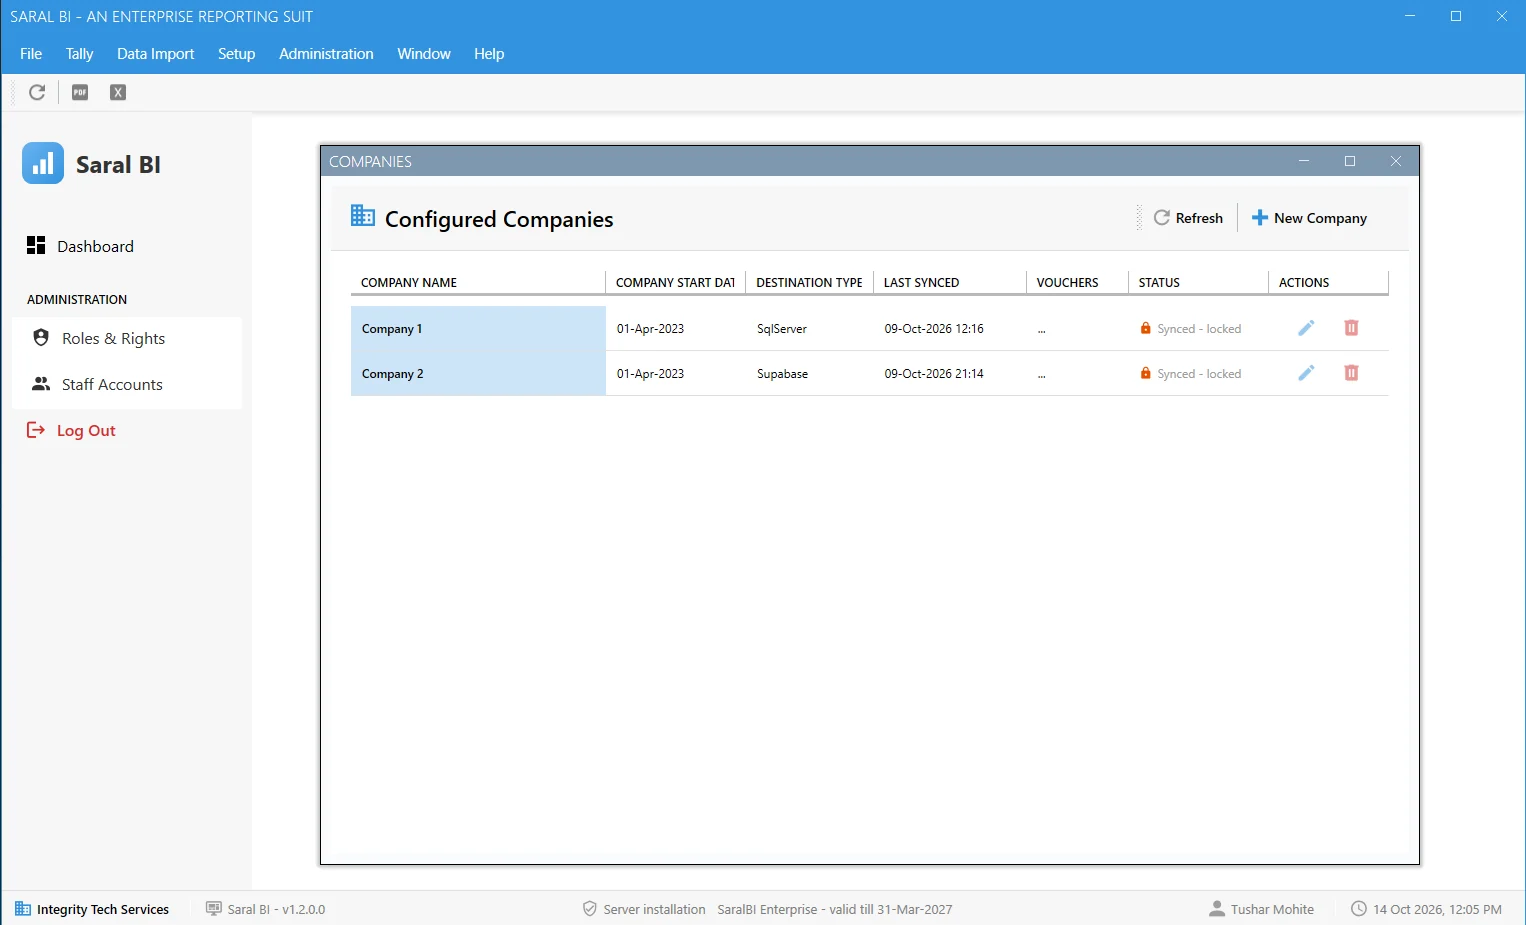Click Configured Companies building icon
This screenshot has width=1526, height=925.
(x=363, y=216)
